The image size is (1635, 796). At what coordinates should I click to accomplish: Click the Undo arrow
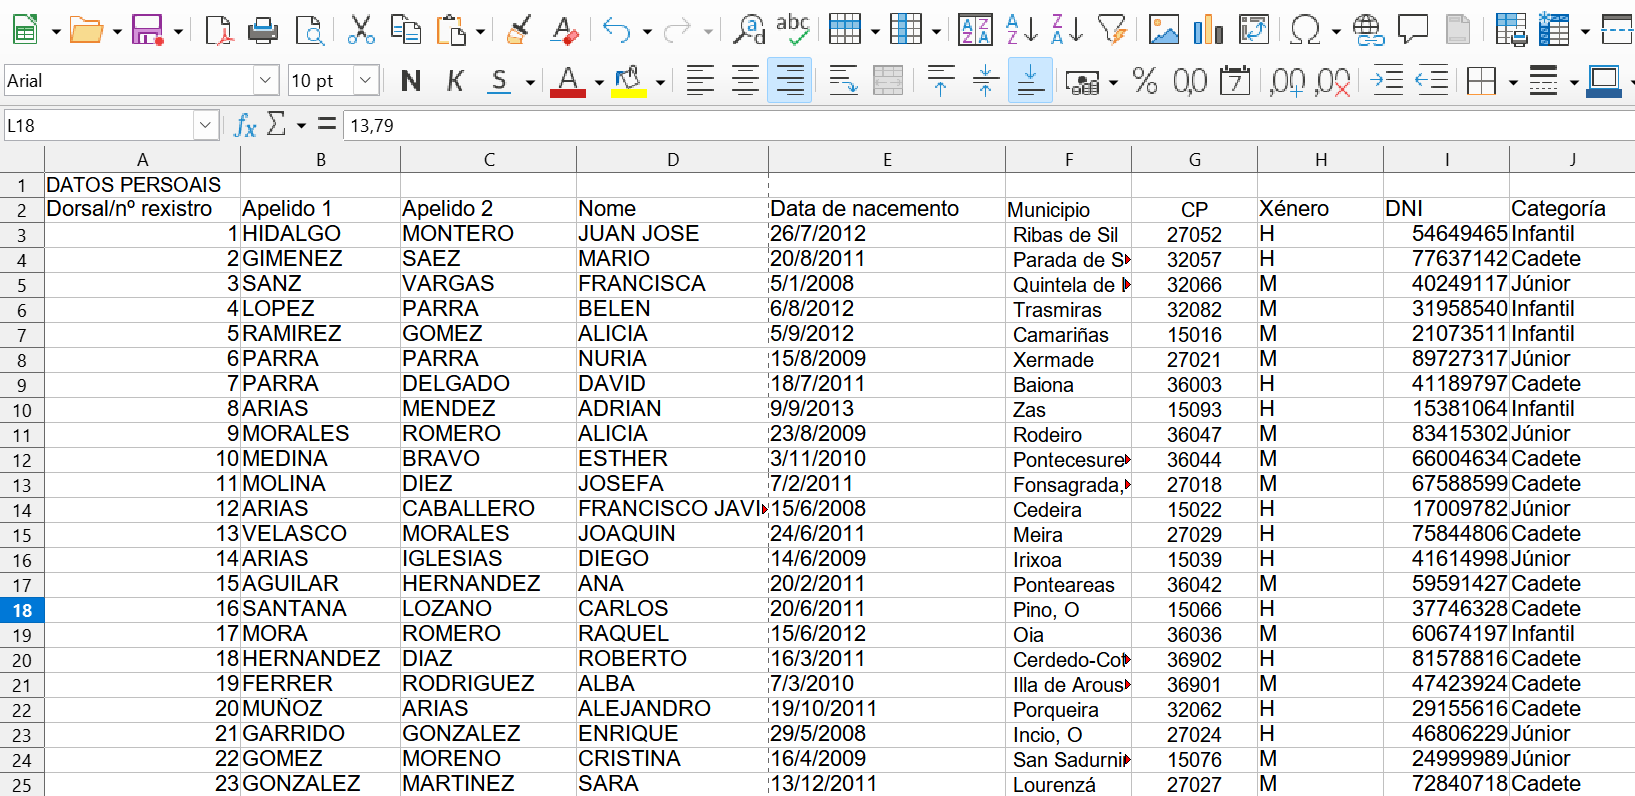pyautogui.click(x=617, y=30)
